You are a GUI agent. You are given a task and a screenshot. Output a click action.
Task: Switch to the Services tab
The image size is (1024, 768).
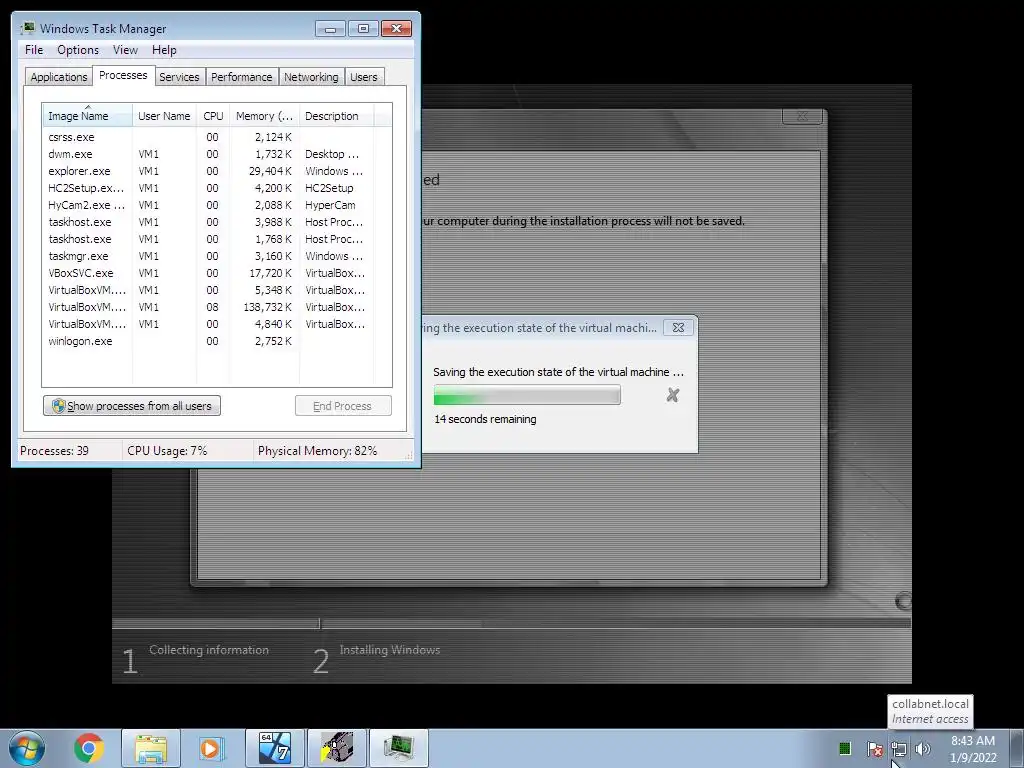coord(179,77)
